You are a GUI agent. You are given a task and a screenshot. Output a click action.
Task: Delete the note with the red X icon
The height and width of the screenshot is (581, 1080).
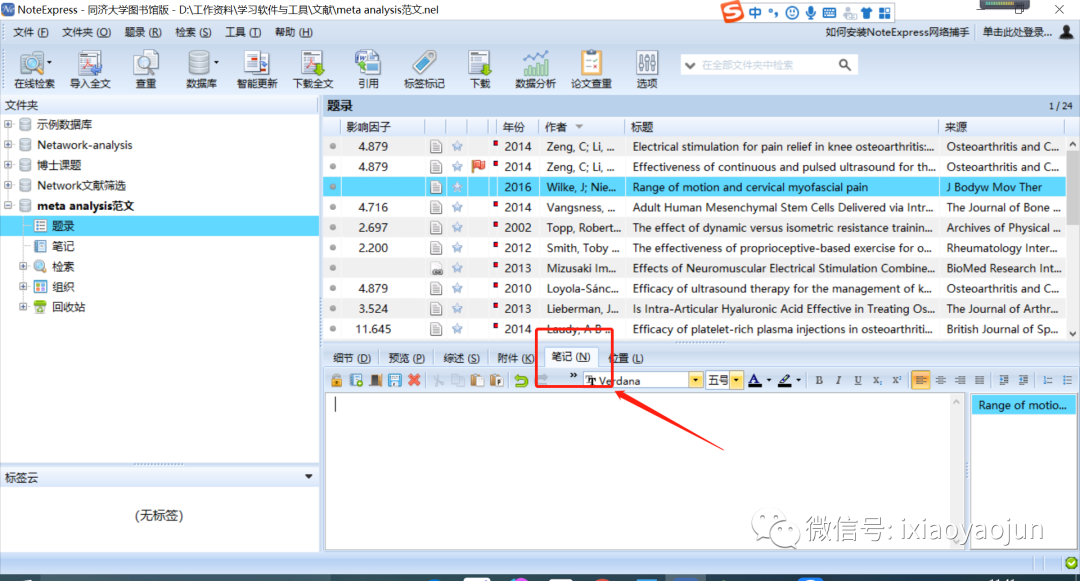click(x=414, y=380)
